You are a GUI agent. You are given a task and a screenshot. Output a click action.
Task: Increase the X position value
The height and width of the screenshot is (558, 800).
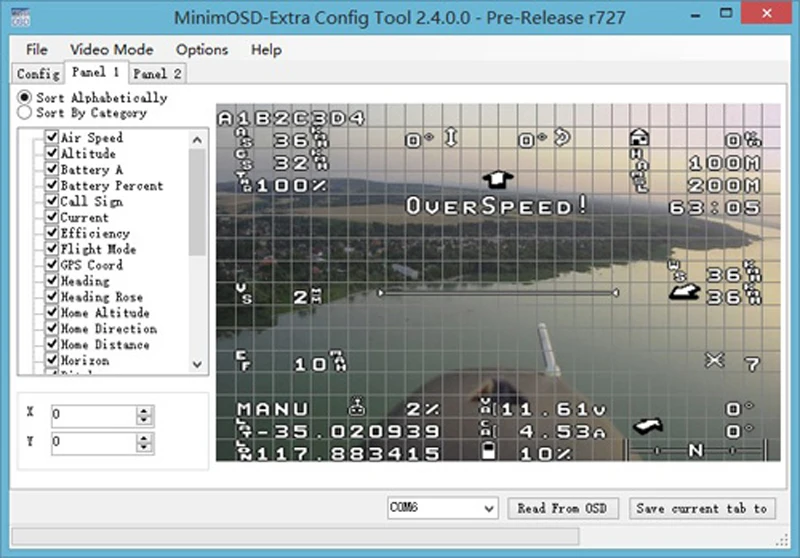(144, 411)
